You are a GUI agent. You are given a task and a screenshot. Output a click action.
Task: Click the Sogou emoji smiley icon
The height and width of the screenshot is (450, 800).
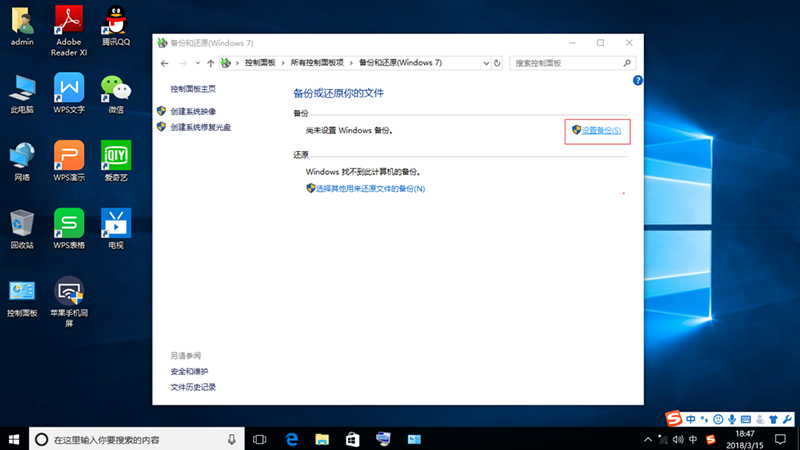[718, 419]
